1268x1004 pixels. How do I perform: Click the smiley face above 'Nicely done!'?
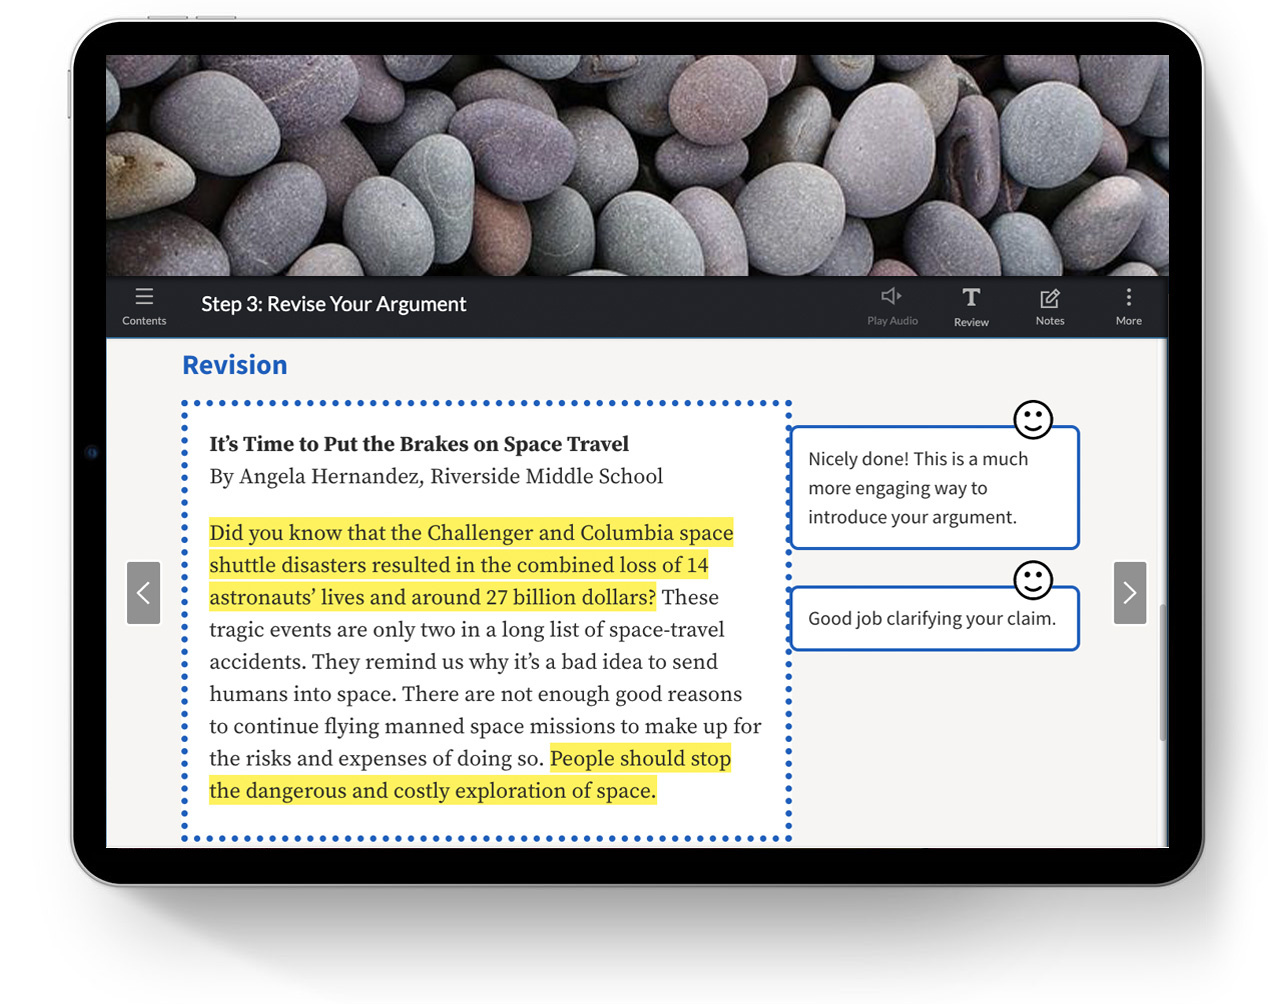[x=1033, y=420]
